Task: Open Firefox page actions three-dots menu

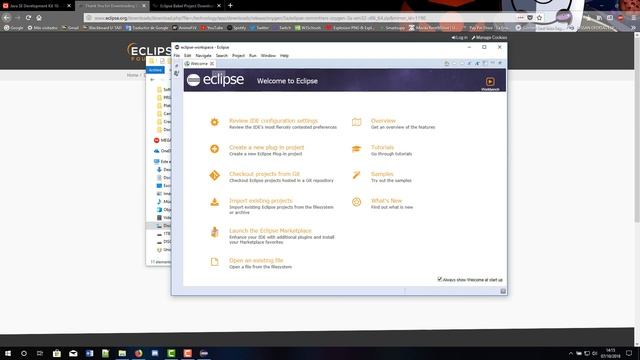Action: coord(520,18)
